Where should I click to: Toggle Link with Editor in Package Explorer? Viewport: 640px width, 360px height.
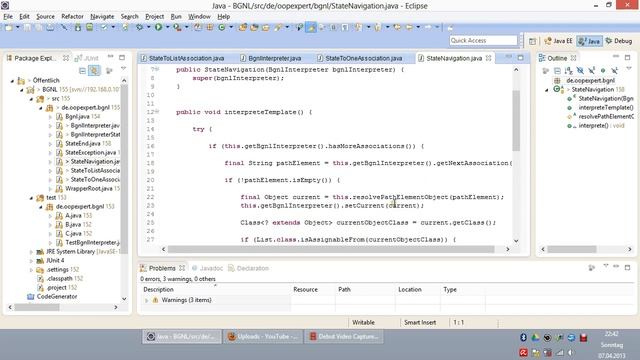click(x=94, y=70)
